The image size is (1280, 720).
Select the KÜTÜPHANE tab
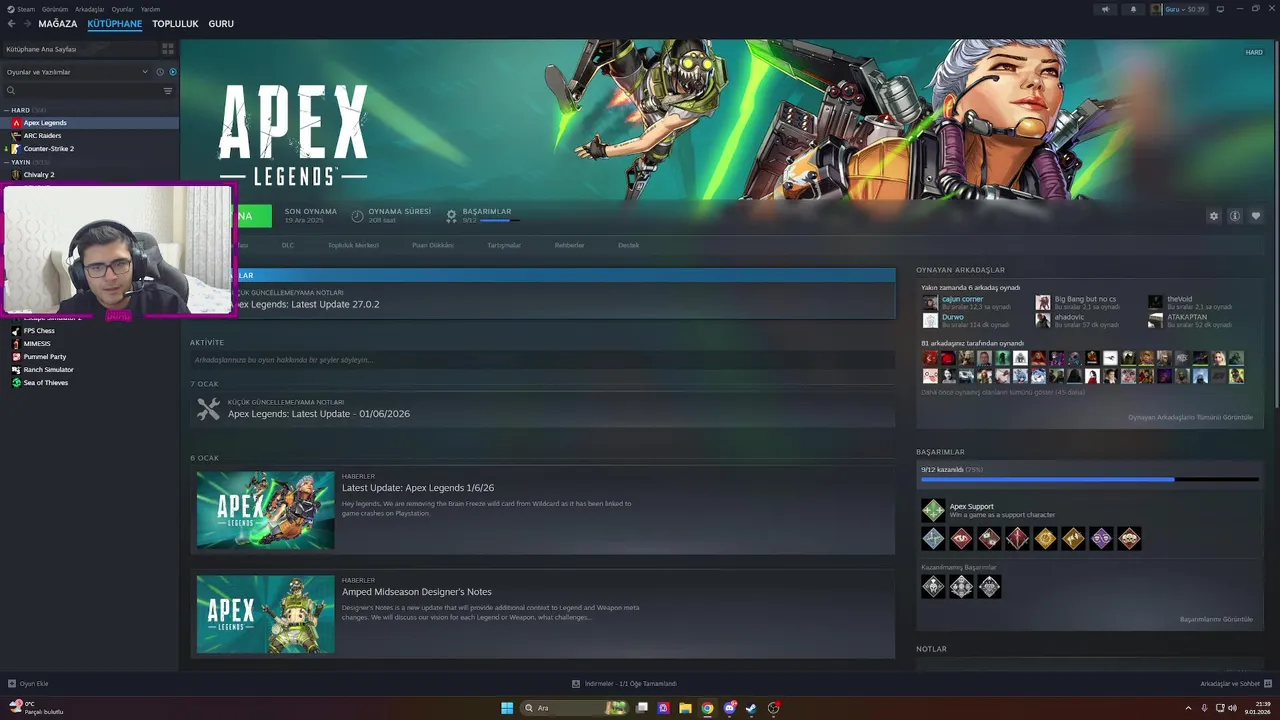pos(115,24)
